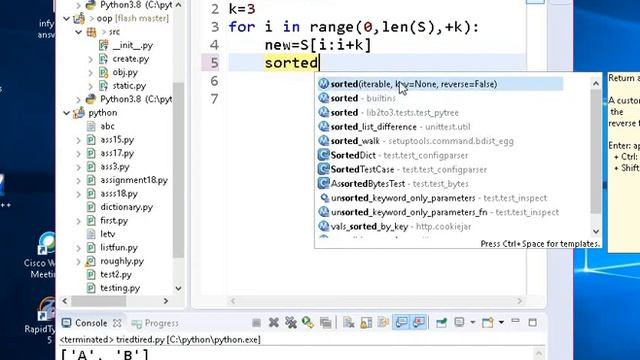This screenshot has height=360, width=640.
Task: Select the abc file in tree
Action: pyautogui.click(x=107, y=126)
